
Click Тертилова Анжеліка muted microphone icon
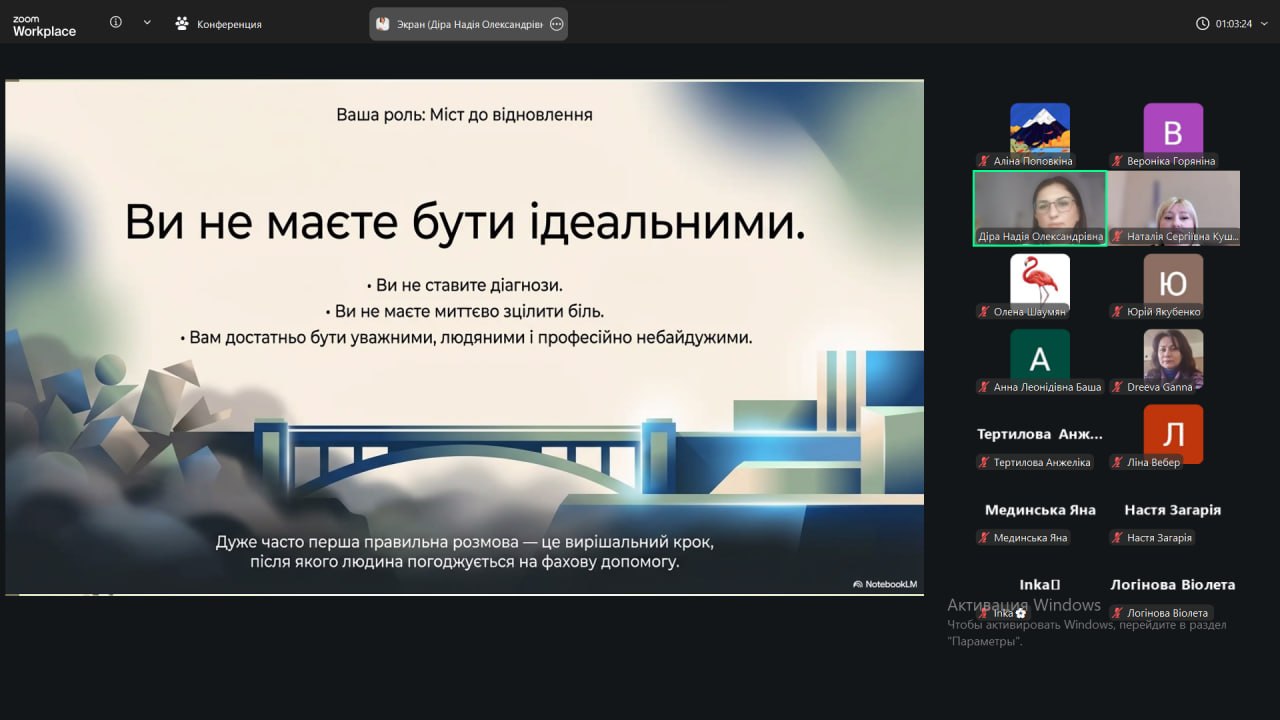click(x=985, y=463)
